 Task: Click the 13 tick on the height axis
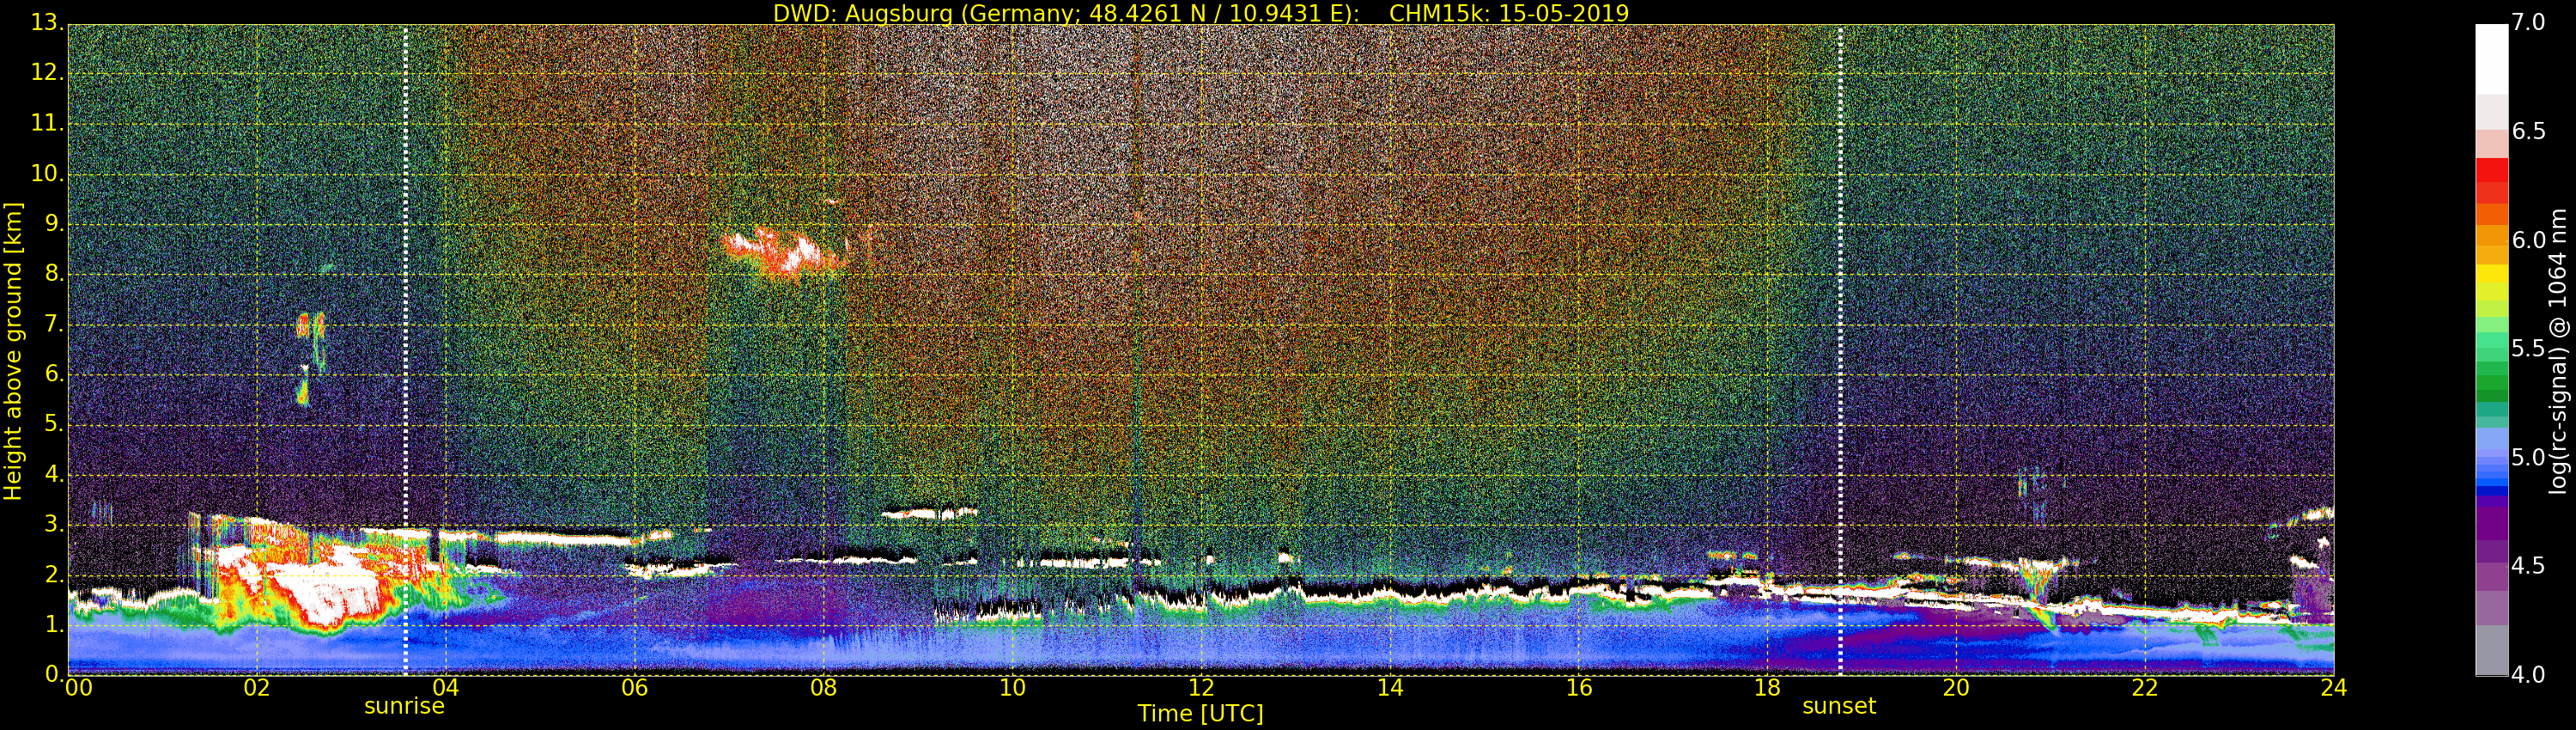coord(46,22)
